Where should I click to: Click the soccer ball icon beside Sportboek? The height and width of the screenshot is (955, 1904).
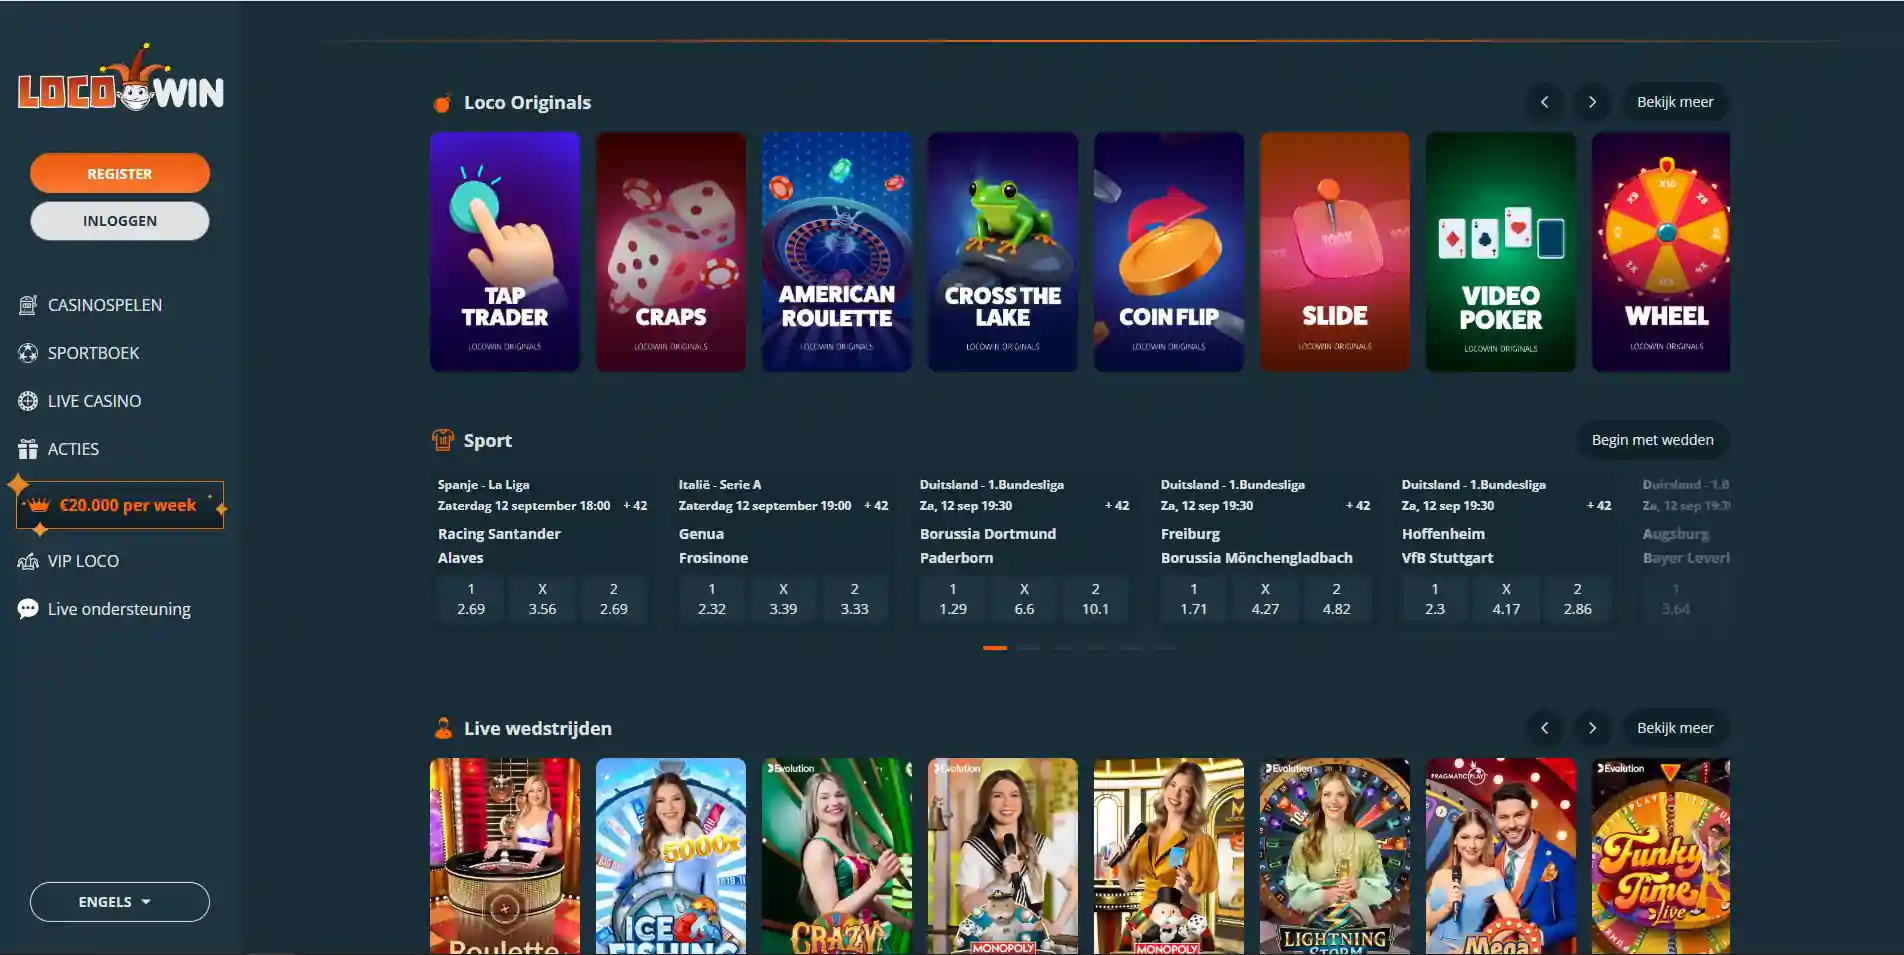pos(28,353)
